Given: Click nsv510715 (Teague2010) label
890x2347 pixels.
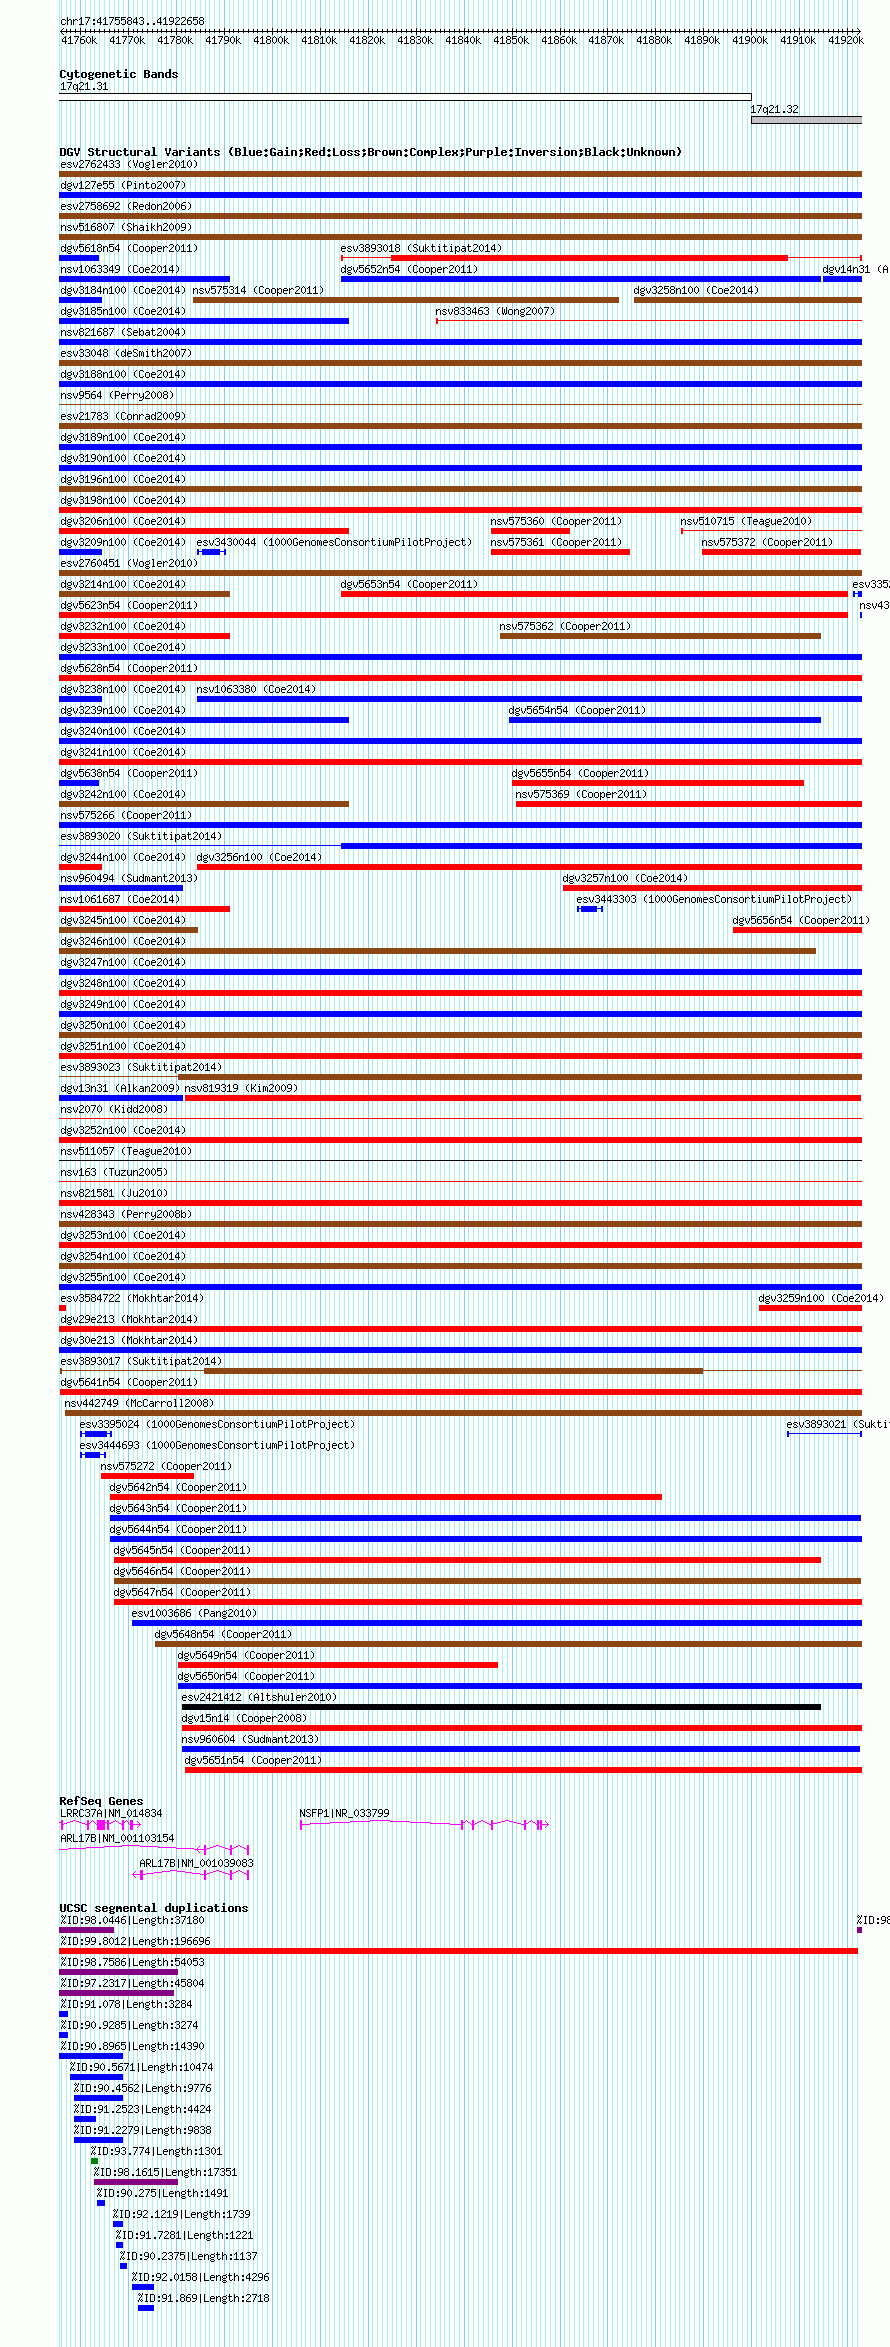Looking at the screenshot, I should (x=746, y=521).
